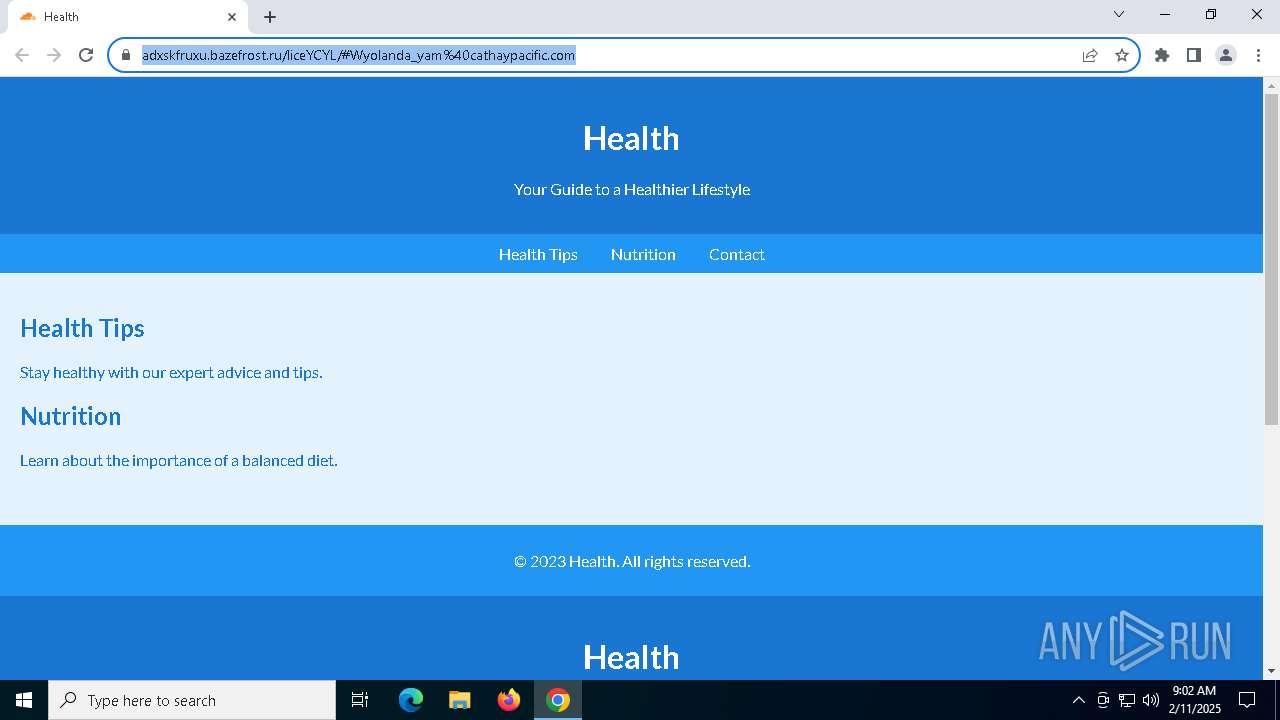
Task: Click the Health Tips section heading
Action: pos(82,328)
